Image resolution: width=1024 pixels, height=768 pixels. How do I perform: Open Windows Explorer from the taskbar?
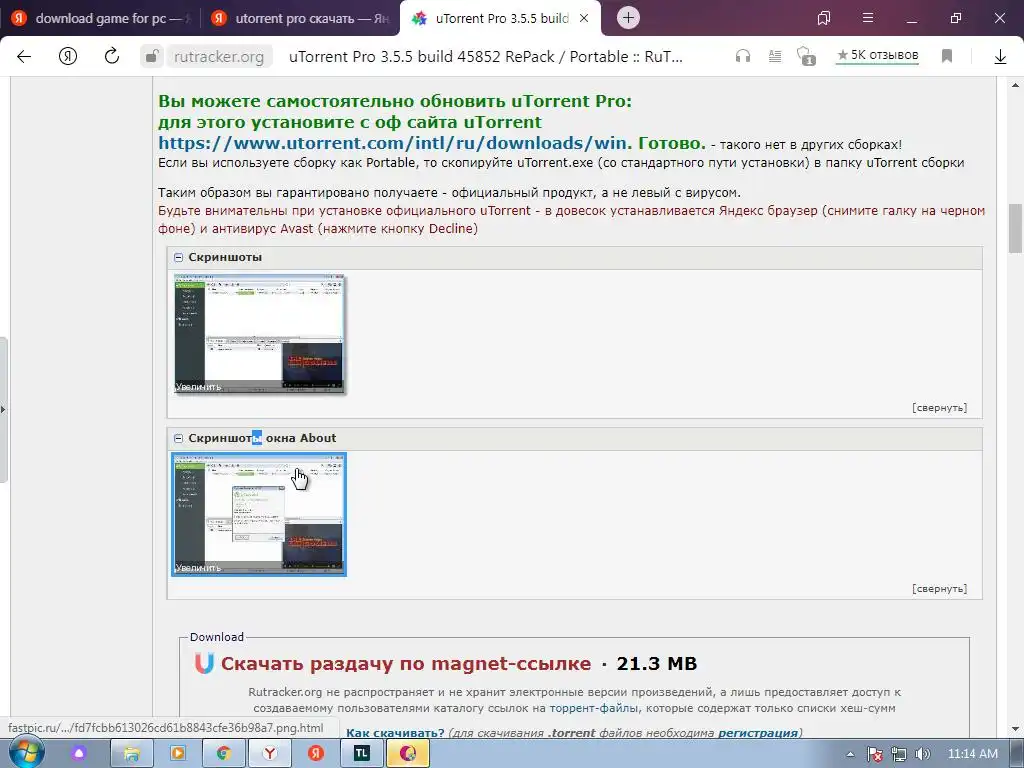point(131,753)
